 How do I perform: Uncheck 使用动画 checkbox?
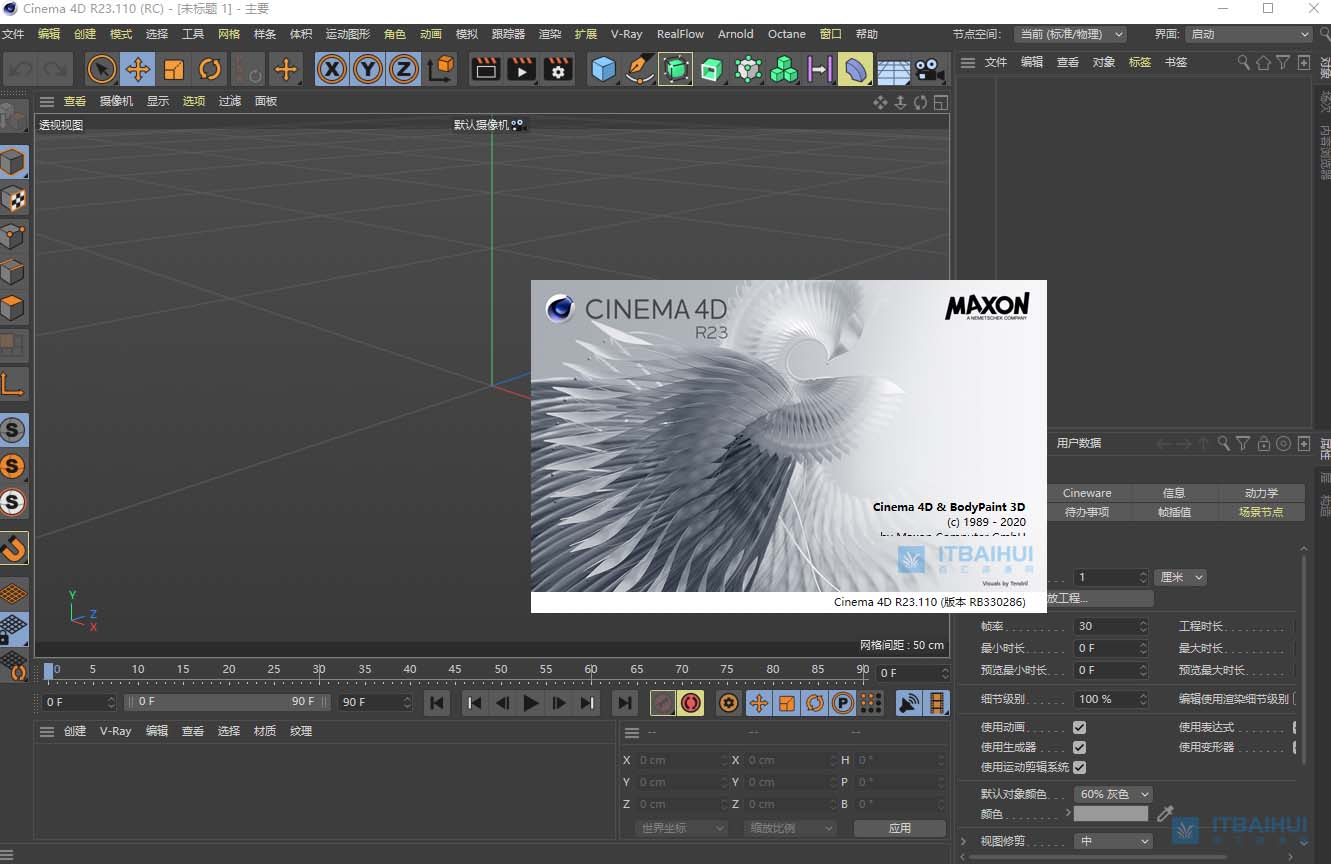pos(1079,727)
